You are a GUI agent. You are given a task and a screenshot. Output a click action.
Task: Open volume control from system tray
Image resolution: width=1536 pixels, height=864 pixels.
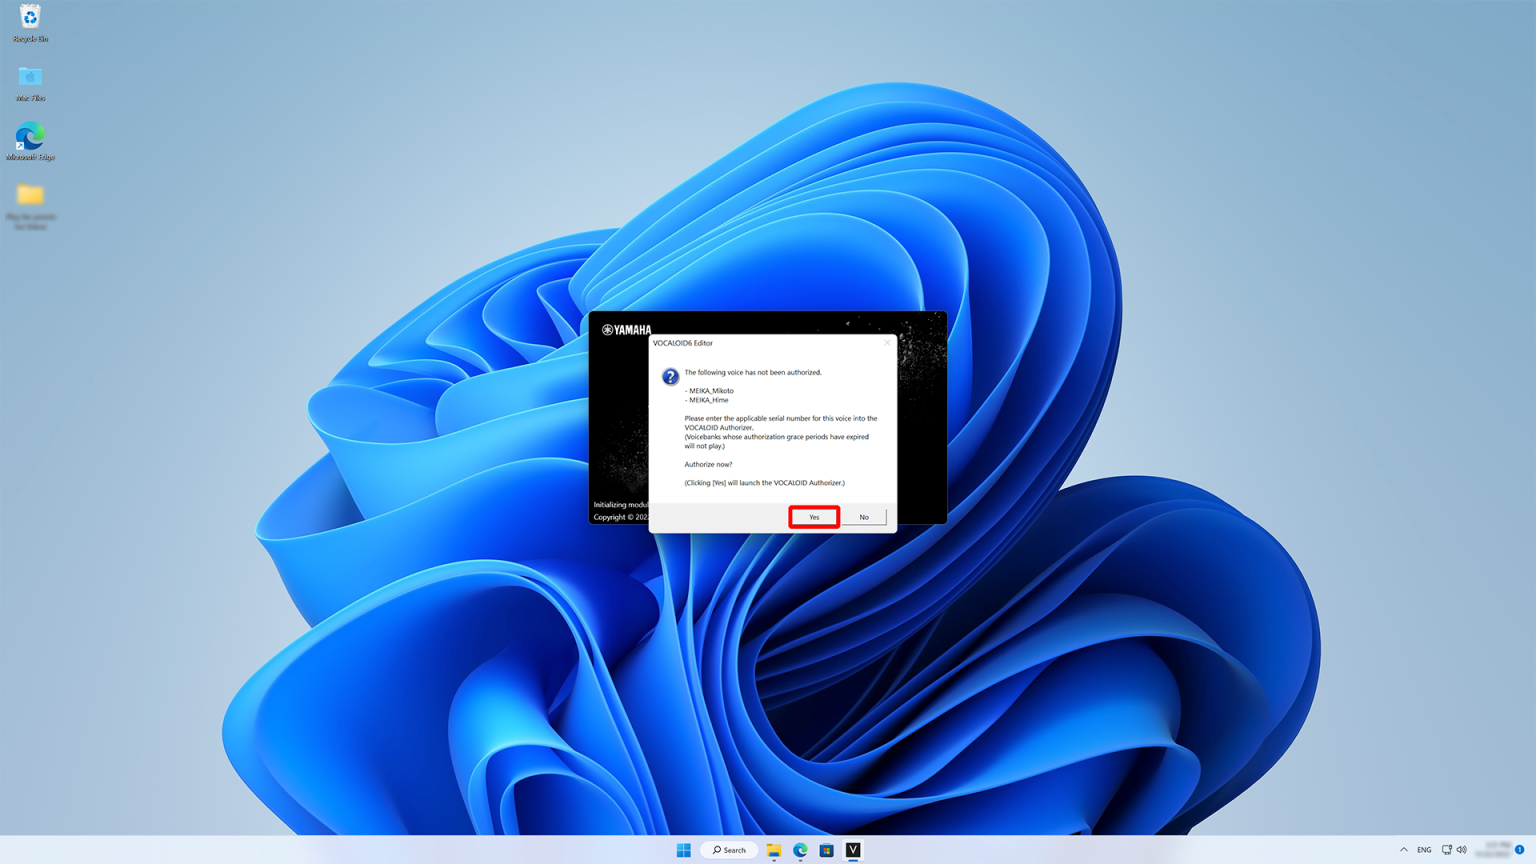[1462, 850]
